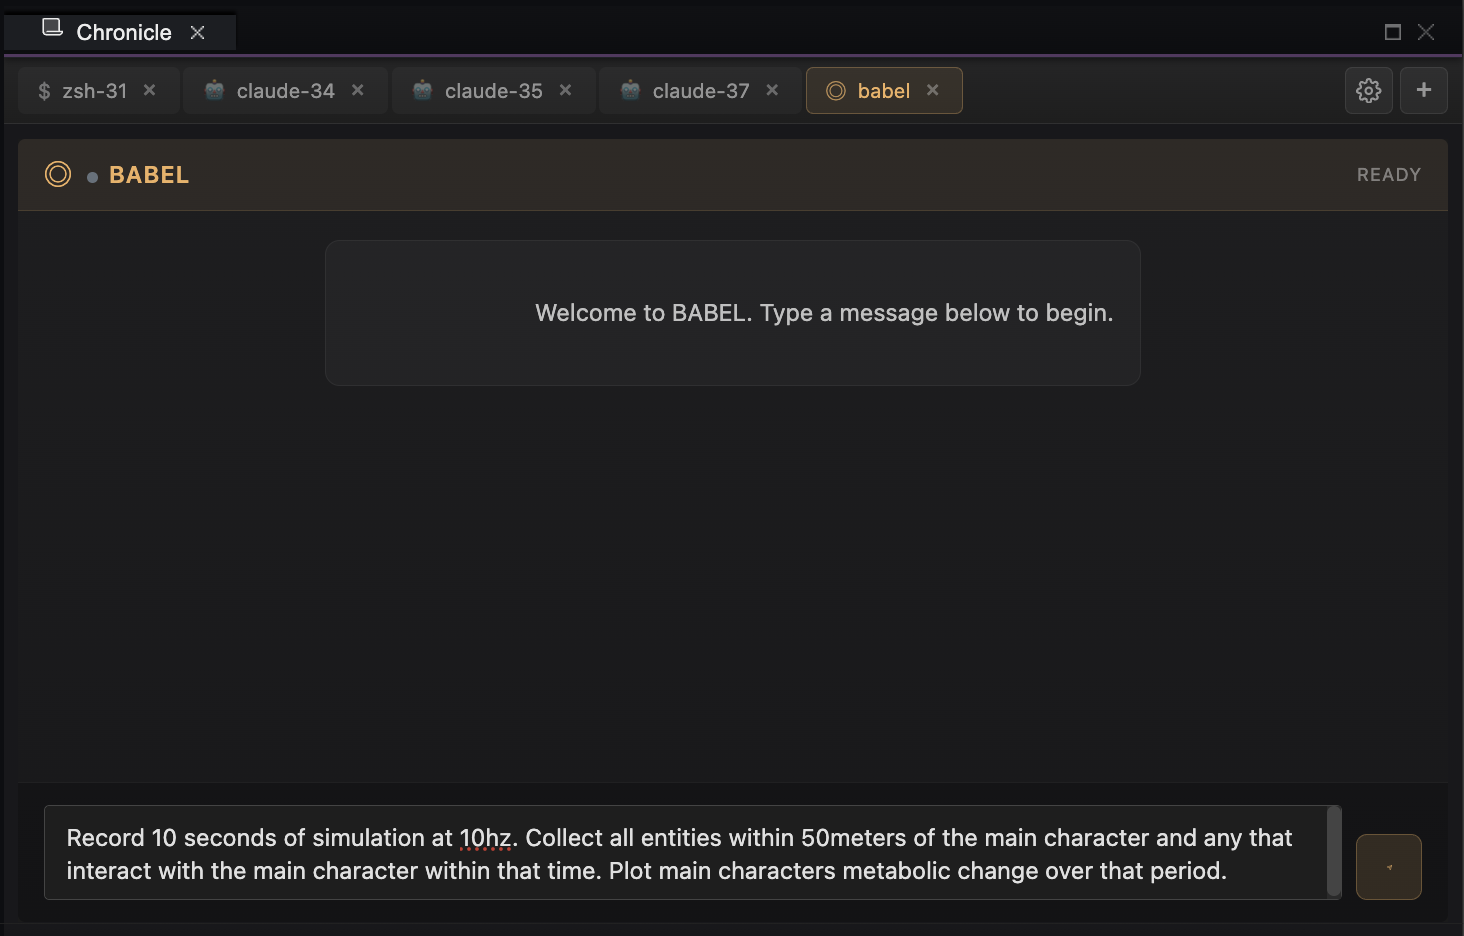The height and width of the screenshot is (936, 1464).
Task: Click the status dot beside BABEL
Action: click(92, 176)
